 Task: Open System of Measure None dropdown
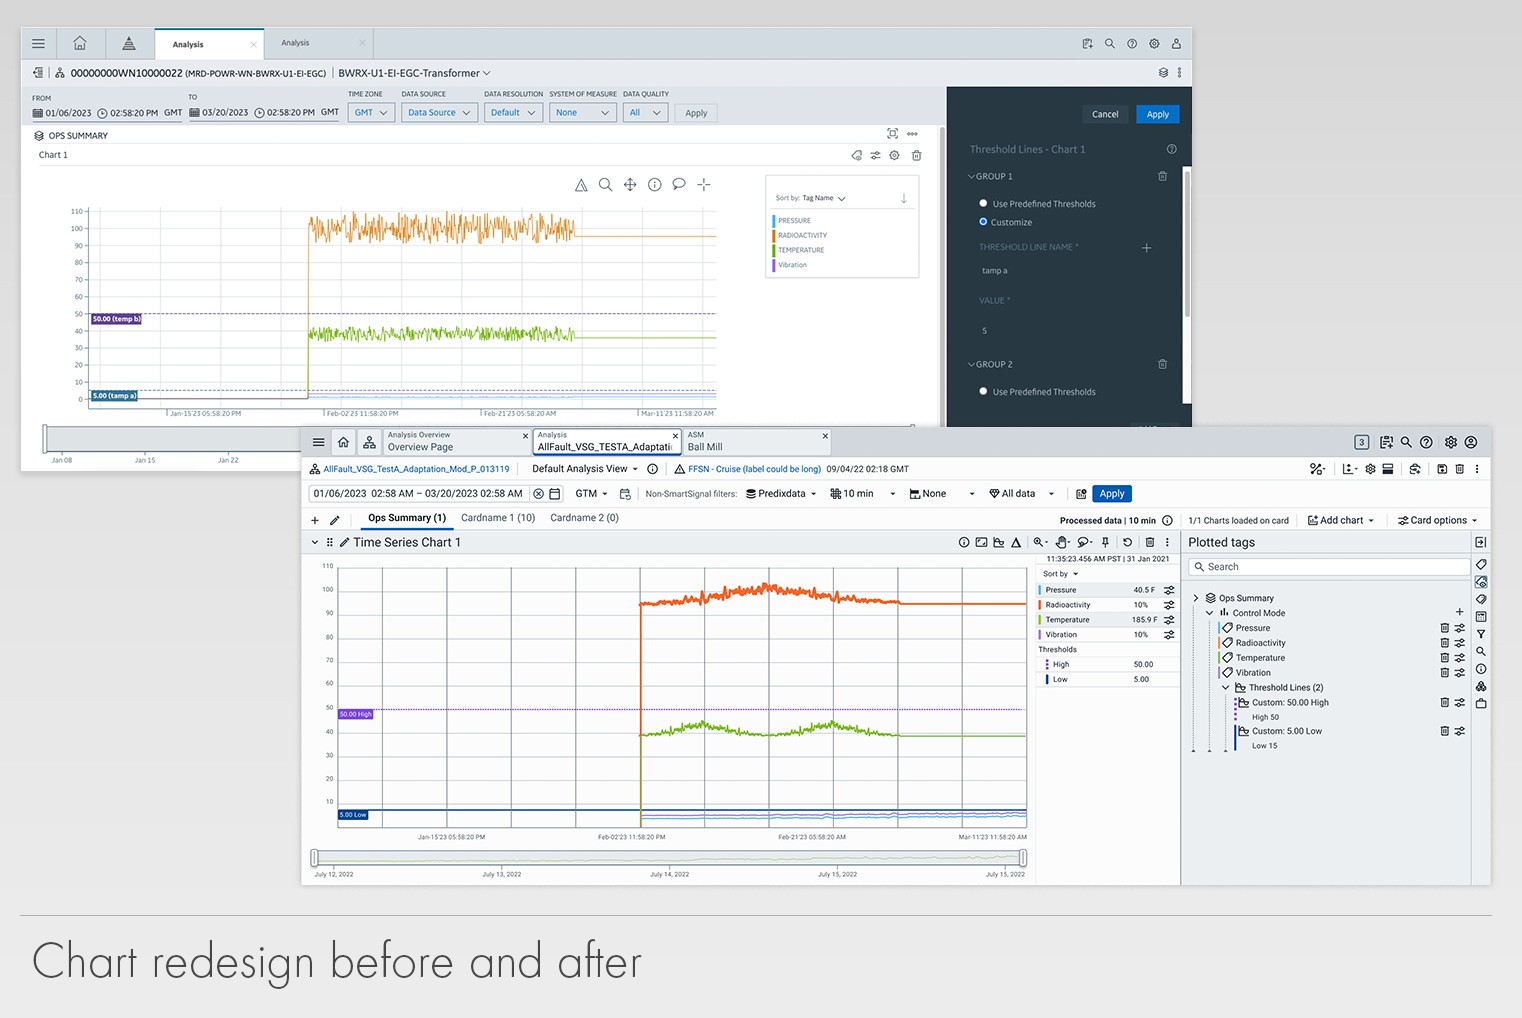coord(583,113)
